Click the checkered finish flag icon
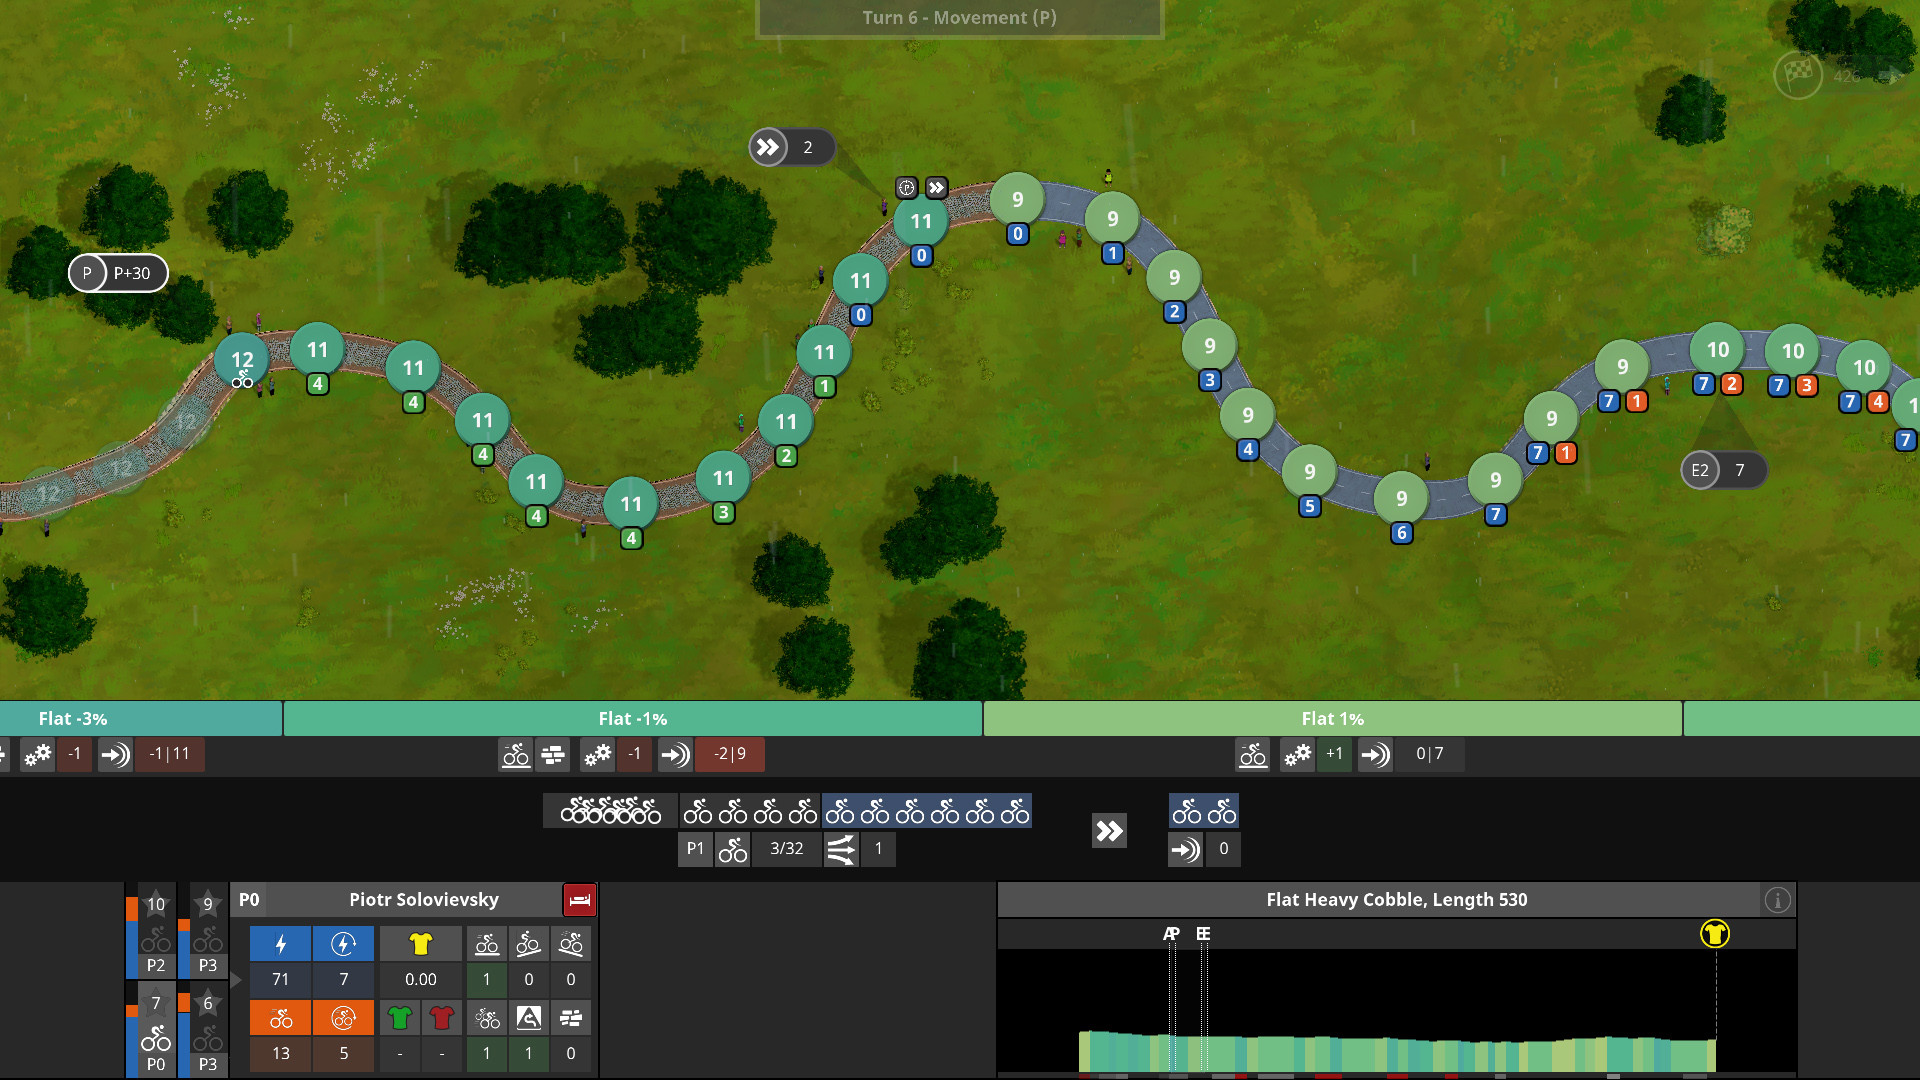 pos(1797,75)
